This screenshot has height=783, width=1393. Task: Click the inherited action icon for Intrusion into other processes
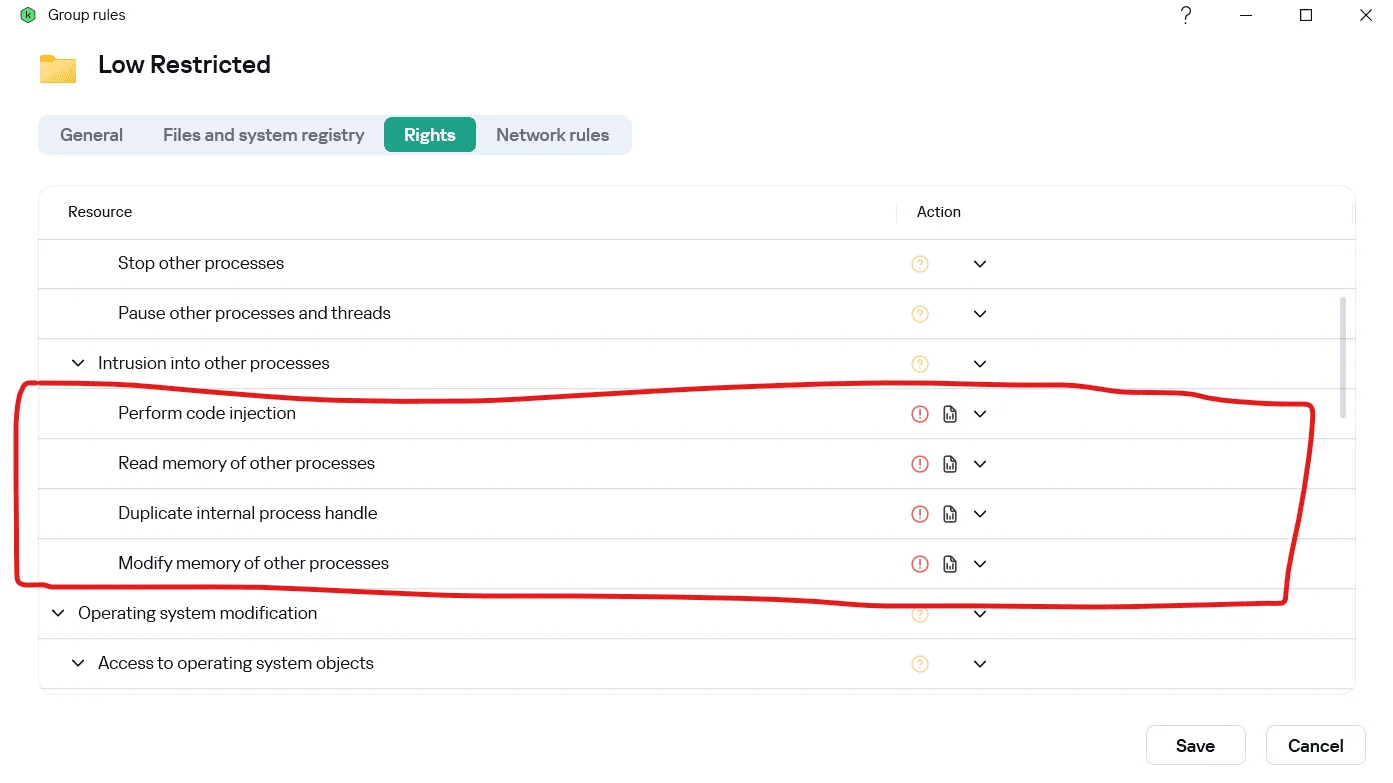(920, 364)
